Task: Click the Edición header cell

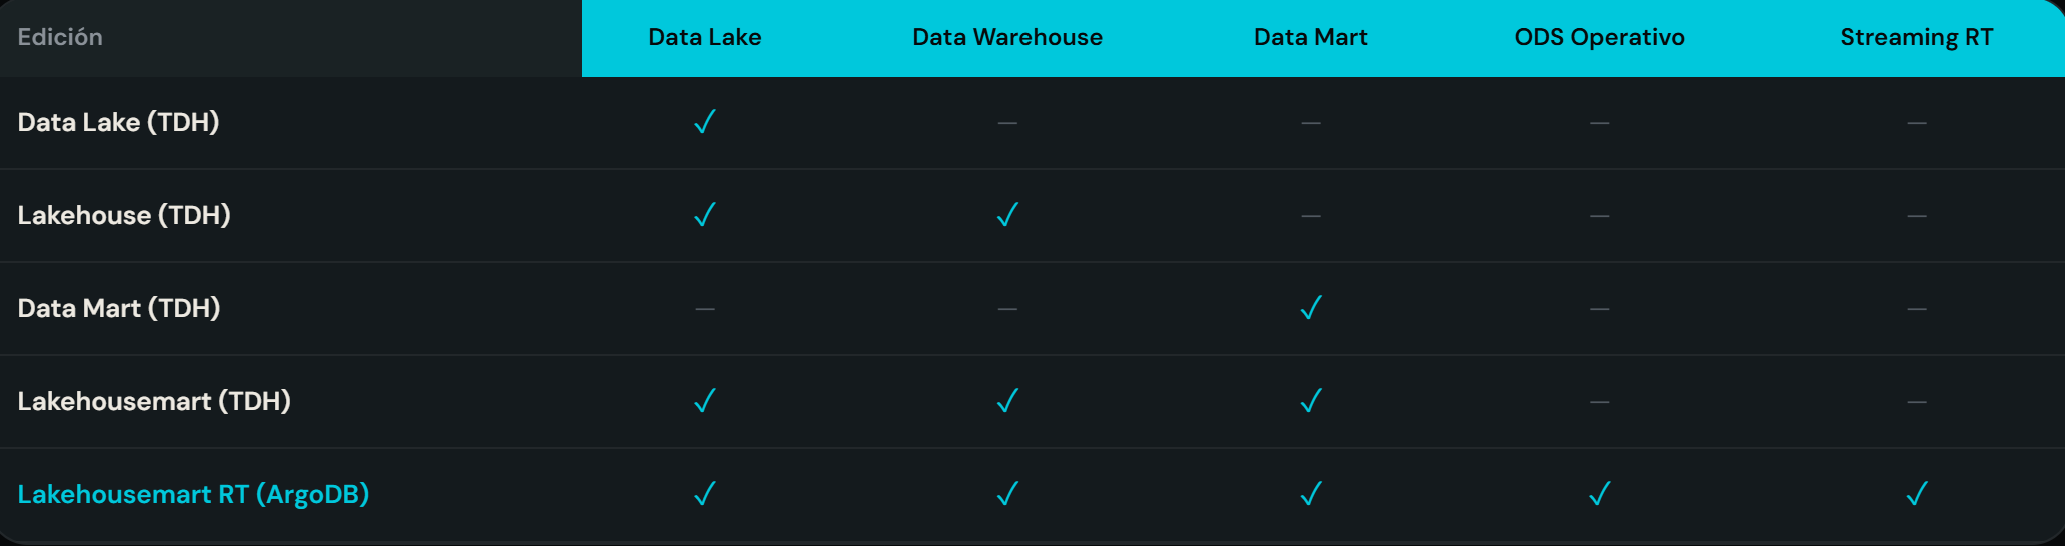Action: [x=60, y=38]
